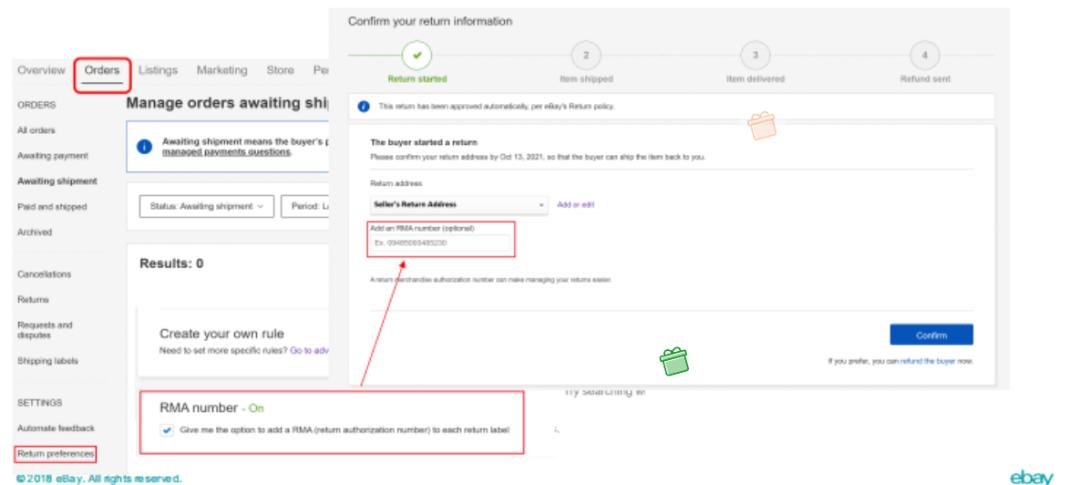Click the info icon in Awaiting shipment banner
The width and height of the screenshot is (1080, 485).
tap(145, 146)
